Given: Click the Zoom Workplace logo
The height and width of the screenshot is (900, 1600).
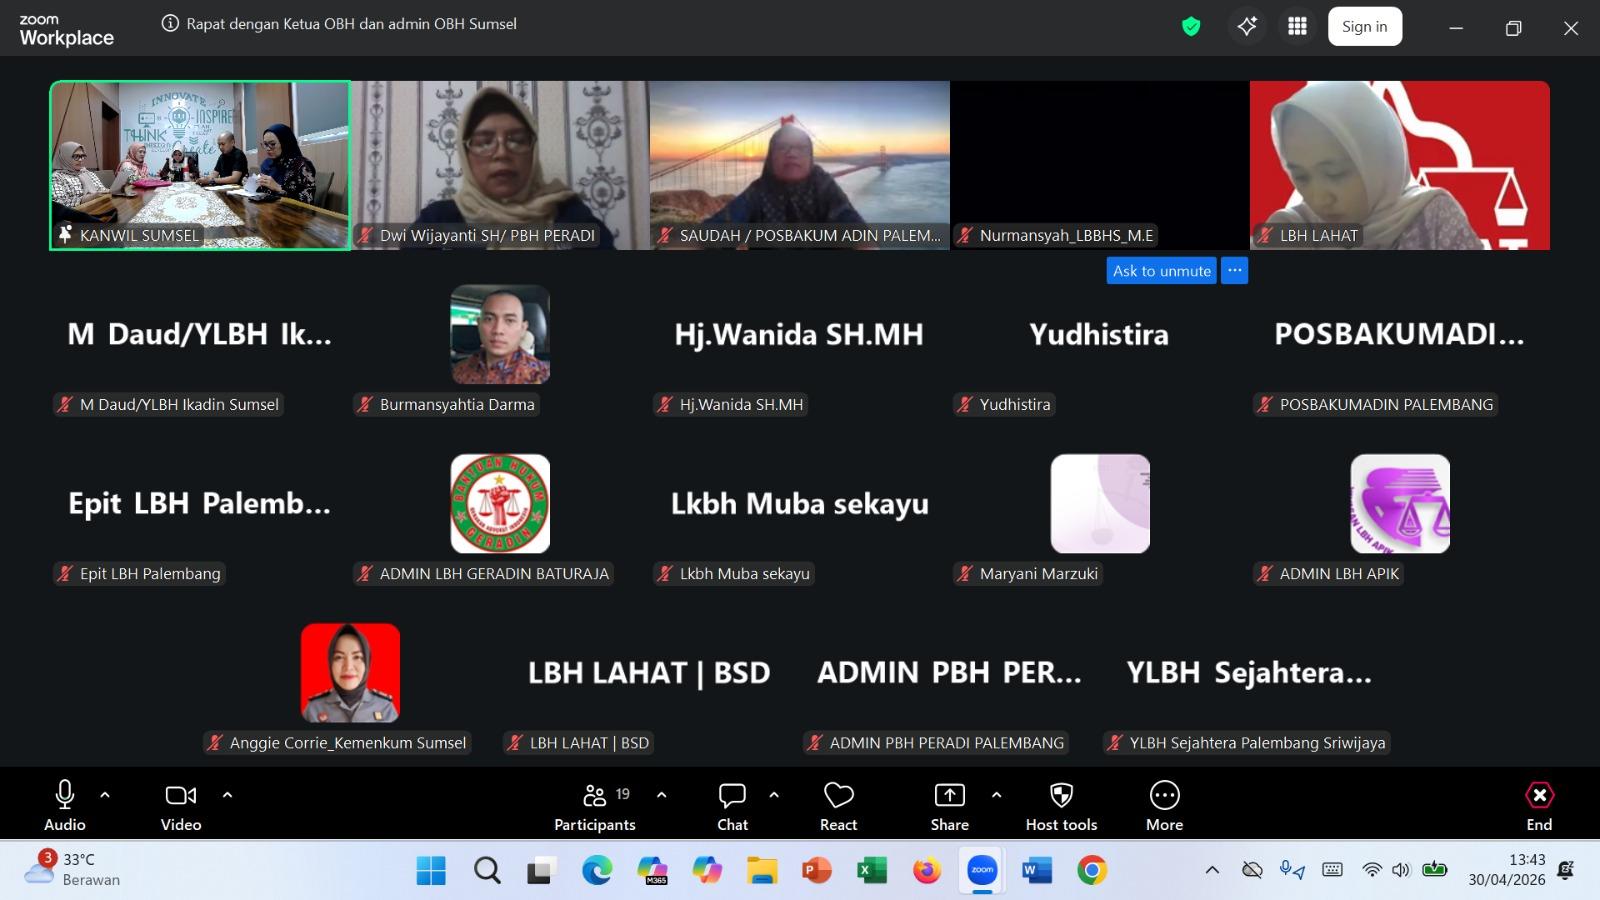Looking at the screenshot, I should (x=66, y=30).
